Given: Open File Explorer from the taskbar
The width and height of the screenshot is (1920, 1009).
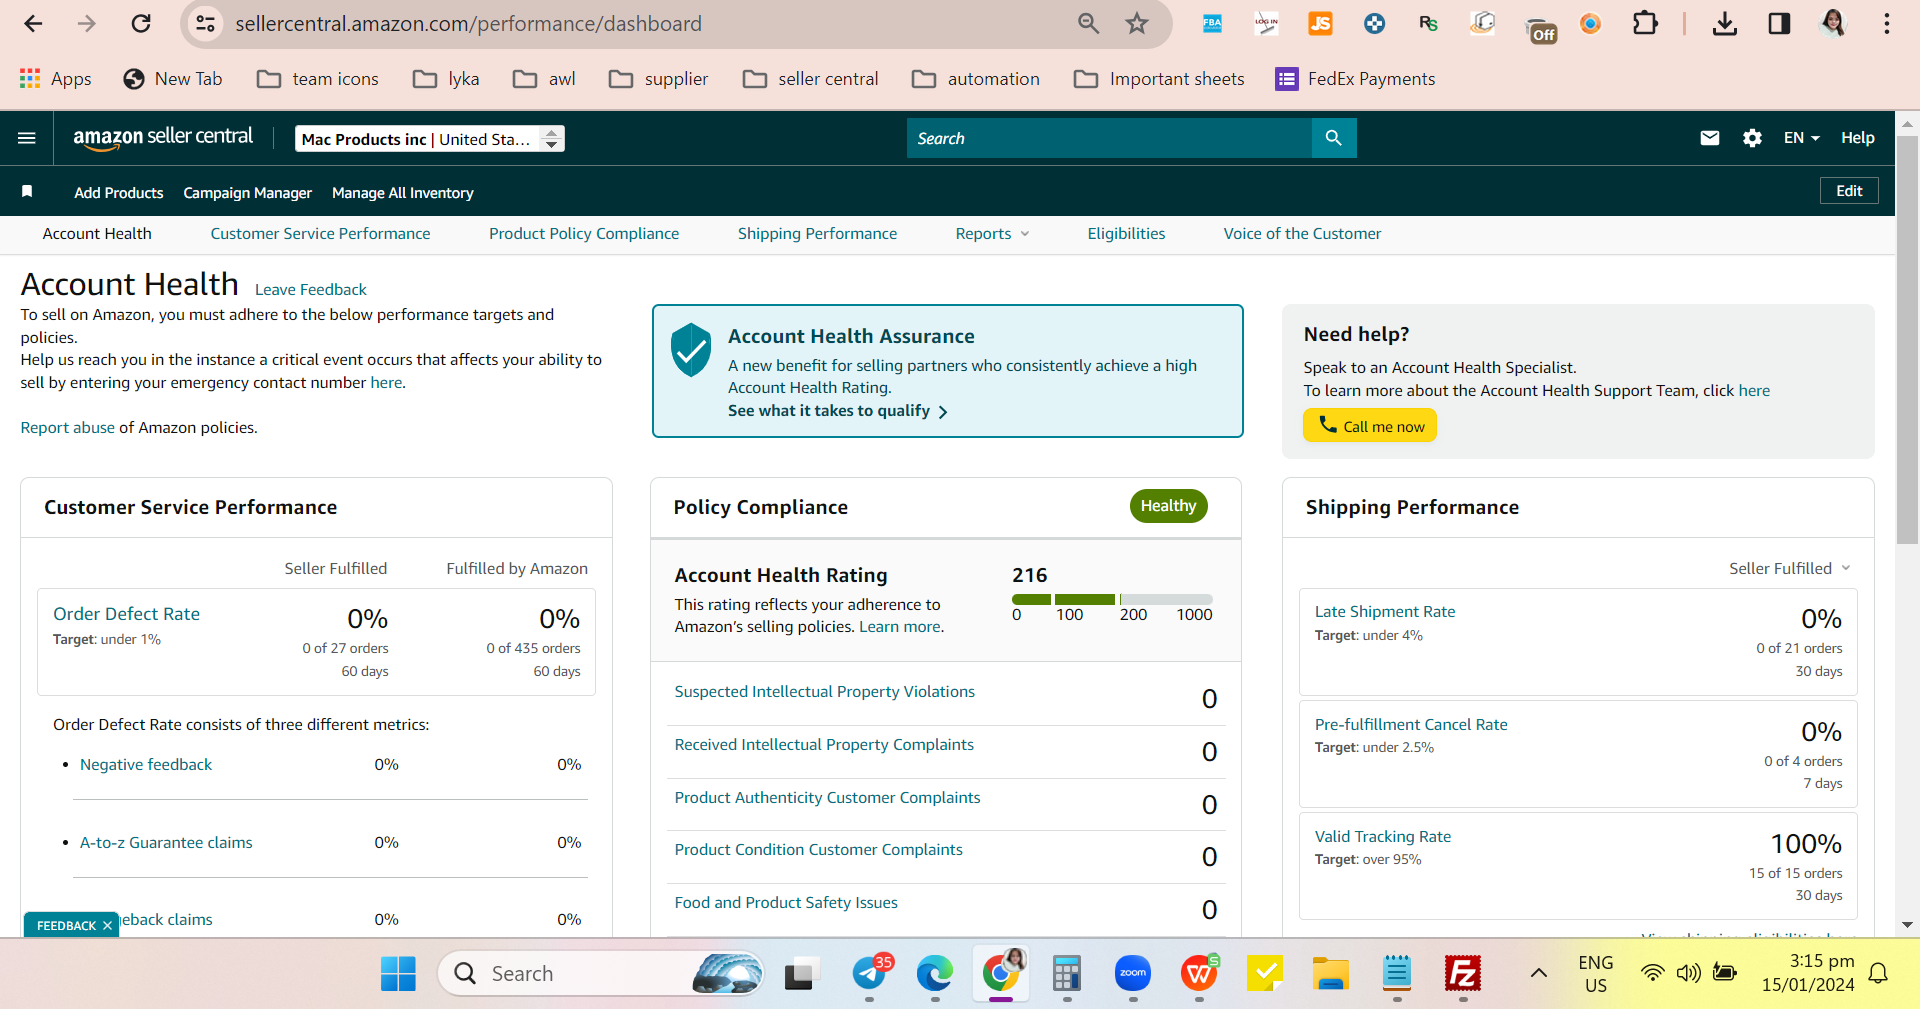Looking at the screenshot, I should coord(1331,973).
